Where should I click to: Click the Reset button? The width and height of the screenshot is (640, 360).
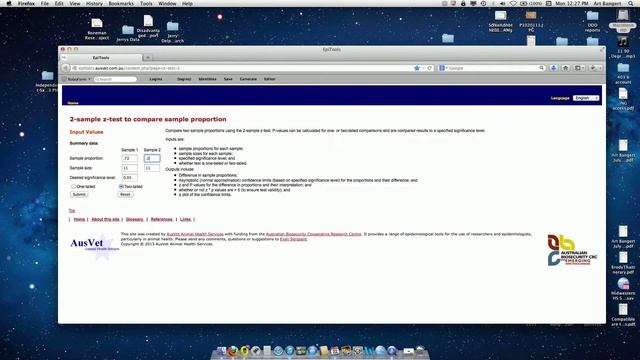point(125,195)
